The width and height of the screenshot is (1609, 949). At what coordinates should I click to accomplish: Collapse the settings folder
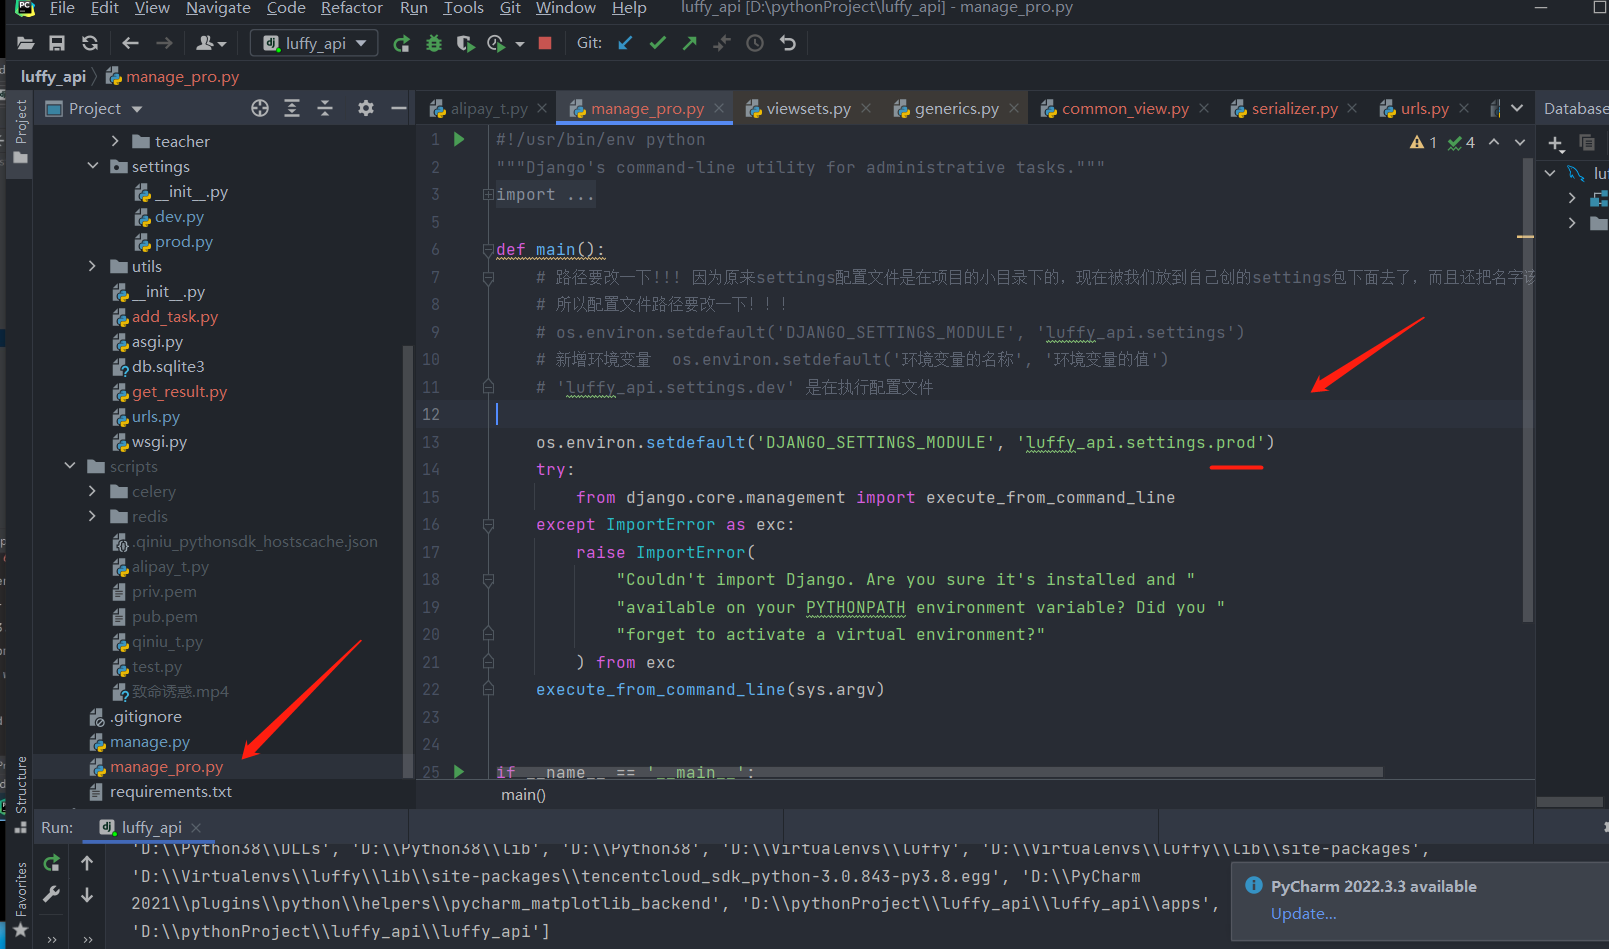tap(93, 166)
